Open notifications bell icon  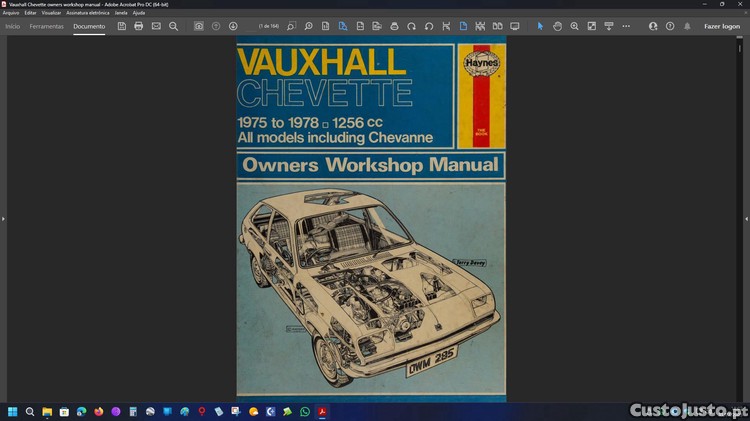pyautogui.click(x=687, y=26)
